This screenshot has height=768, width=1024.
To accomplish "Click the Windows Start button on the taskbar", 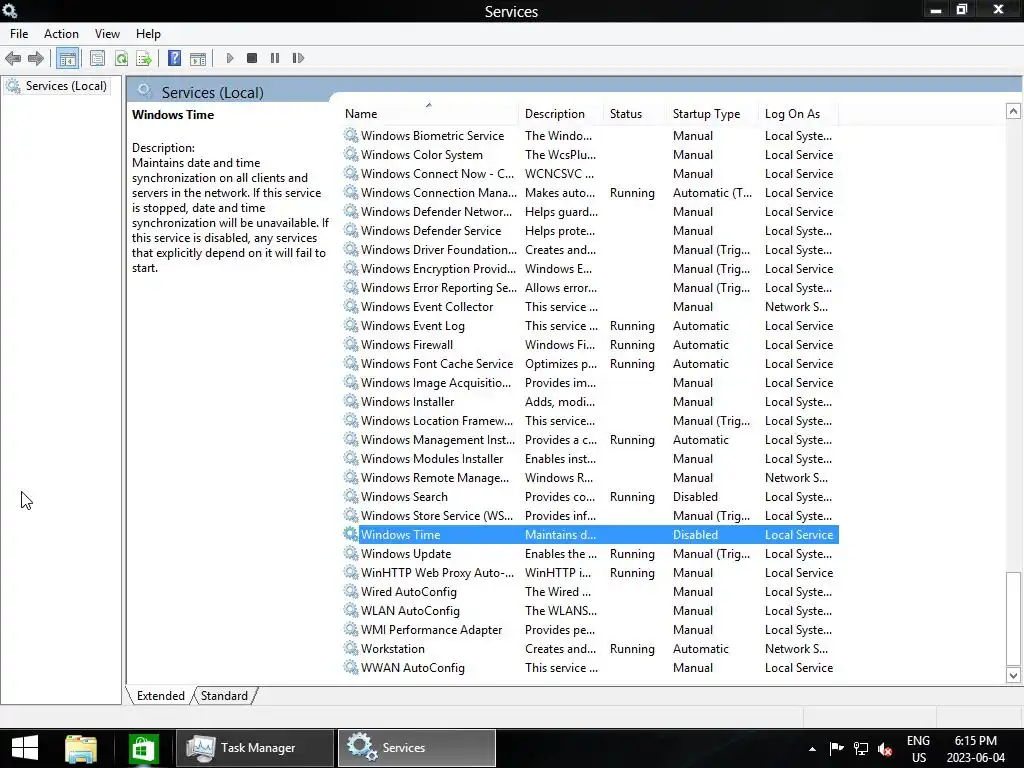I will [25, 748].
